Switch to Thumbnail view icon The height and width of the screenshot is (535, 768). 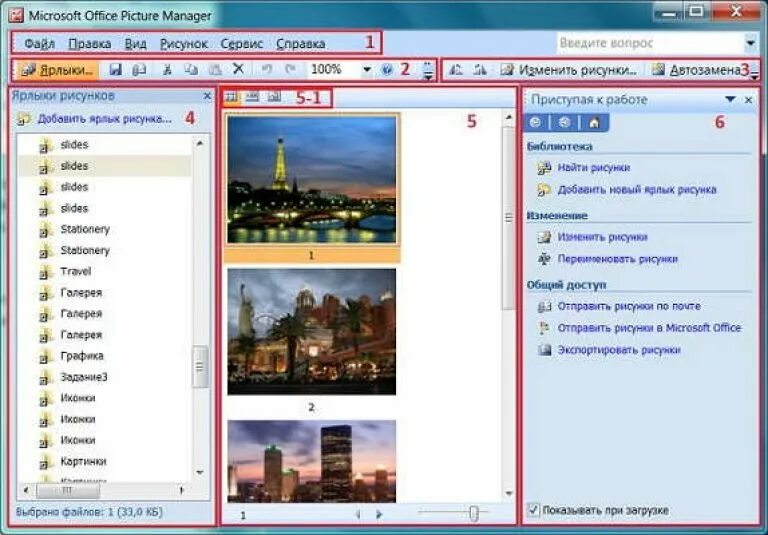tap(231, 97)
